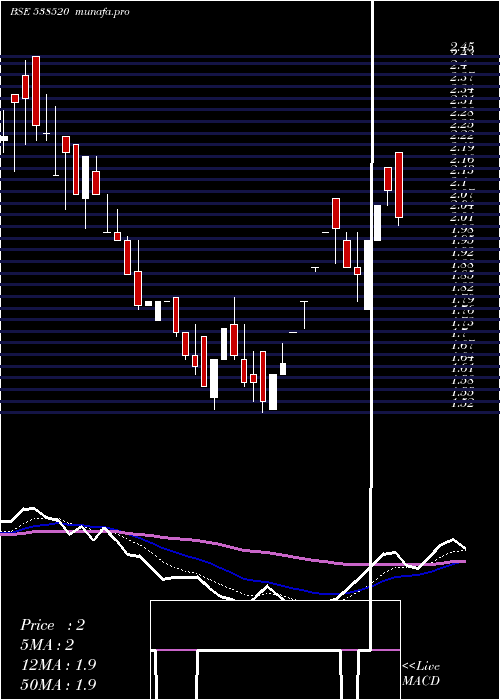Click the 2.31 price axis label
500x700 pixels.
tap(462, 101)
